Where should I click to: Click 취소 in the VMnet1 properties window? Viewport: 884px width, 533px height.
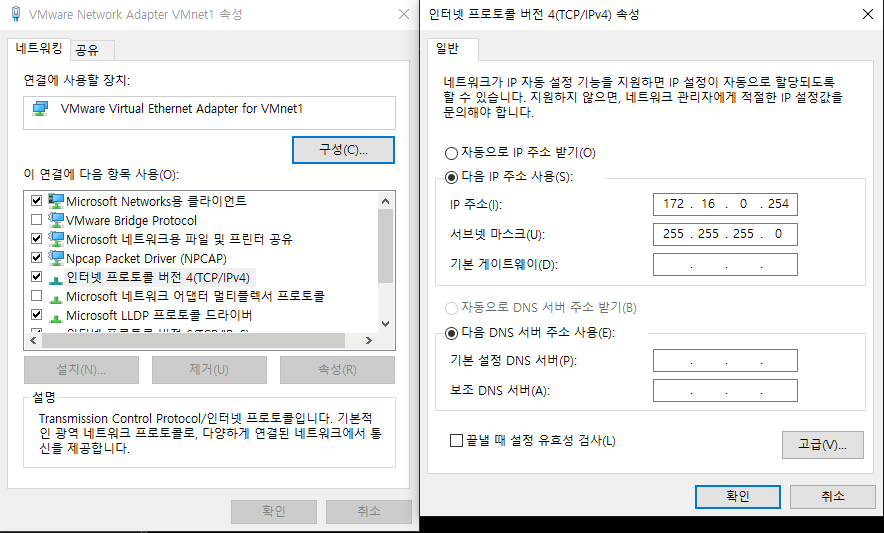point(369,511)
